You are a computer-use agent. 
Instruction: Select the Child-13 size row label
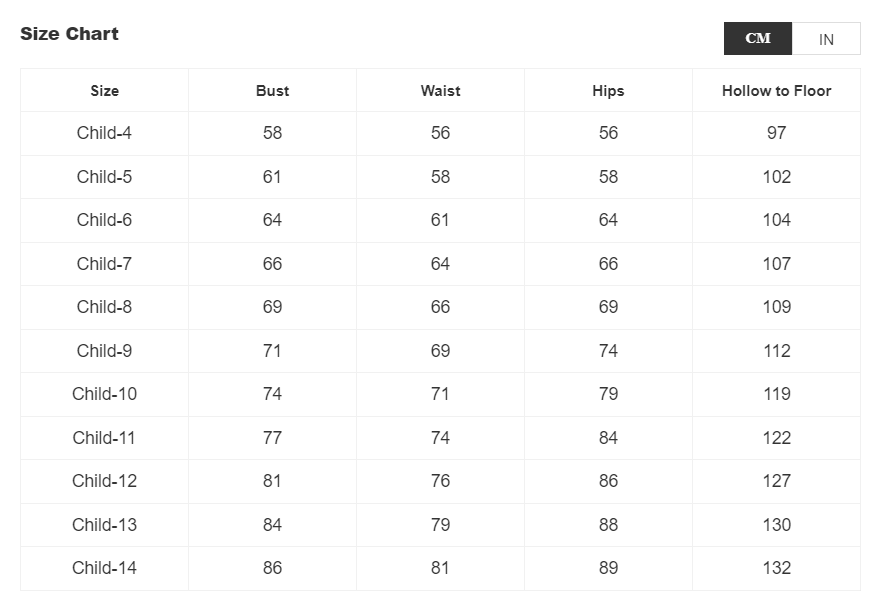104,525
